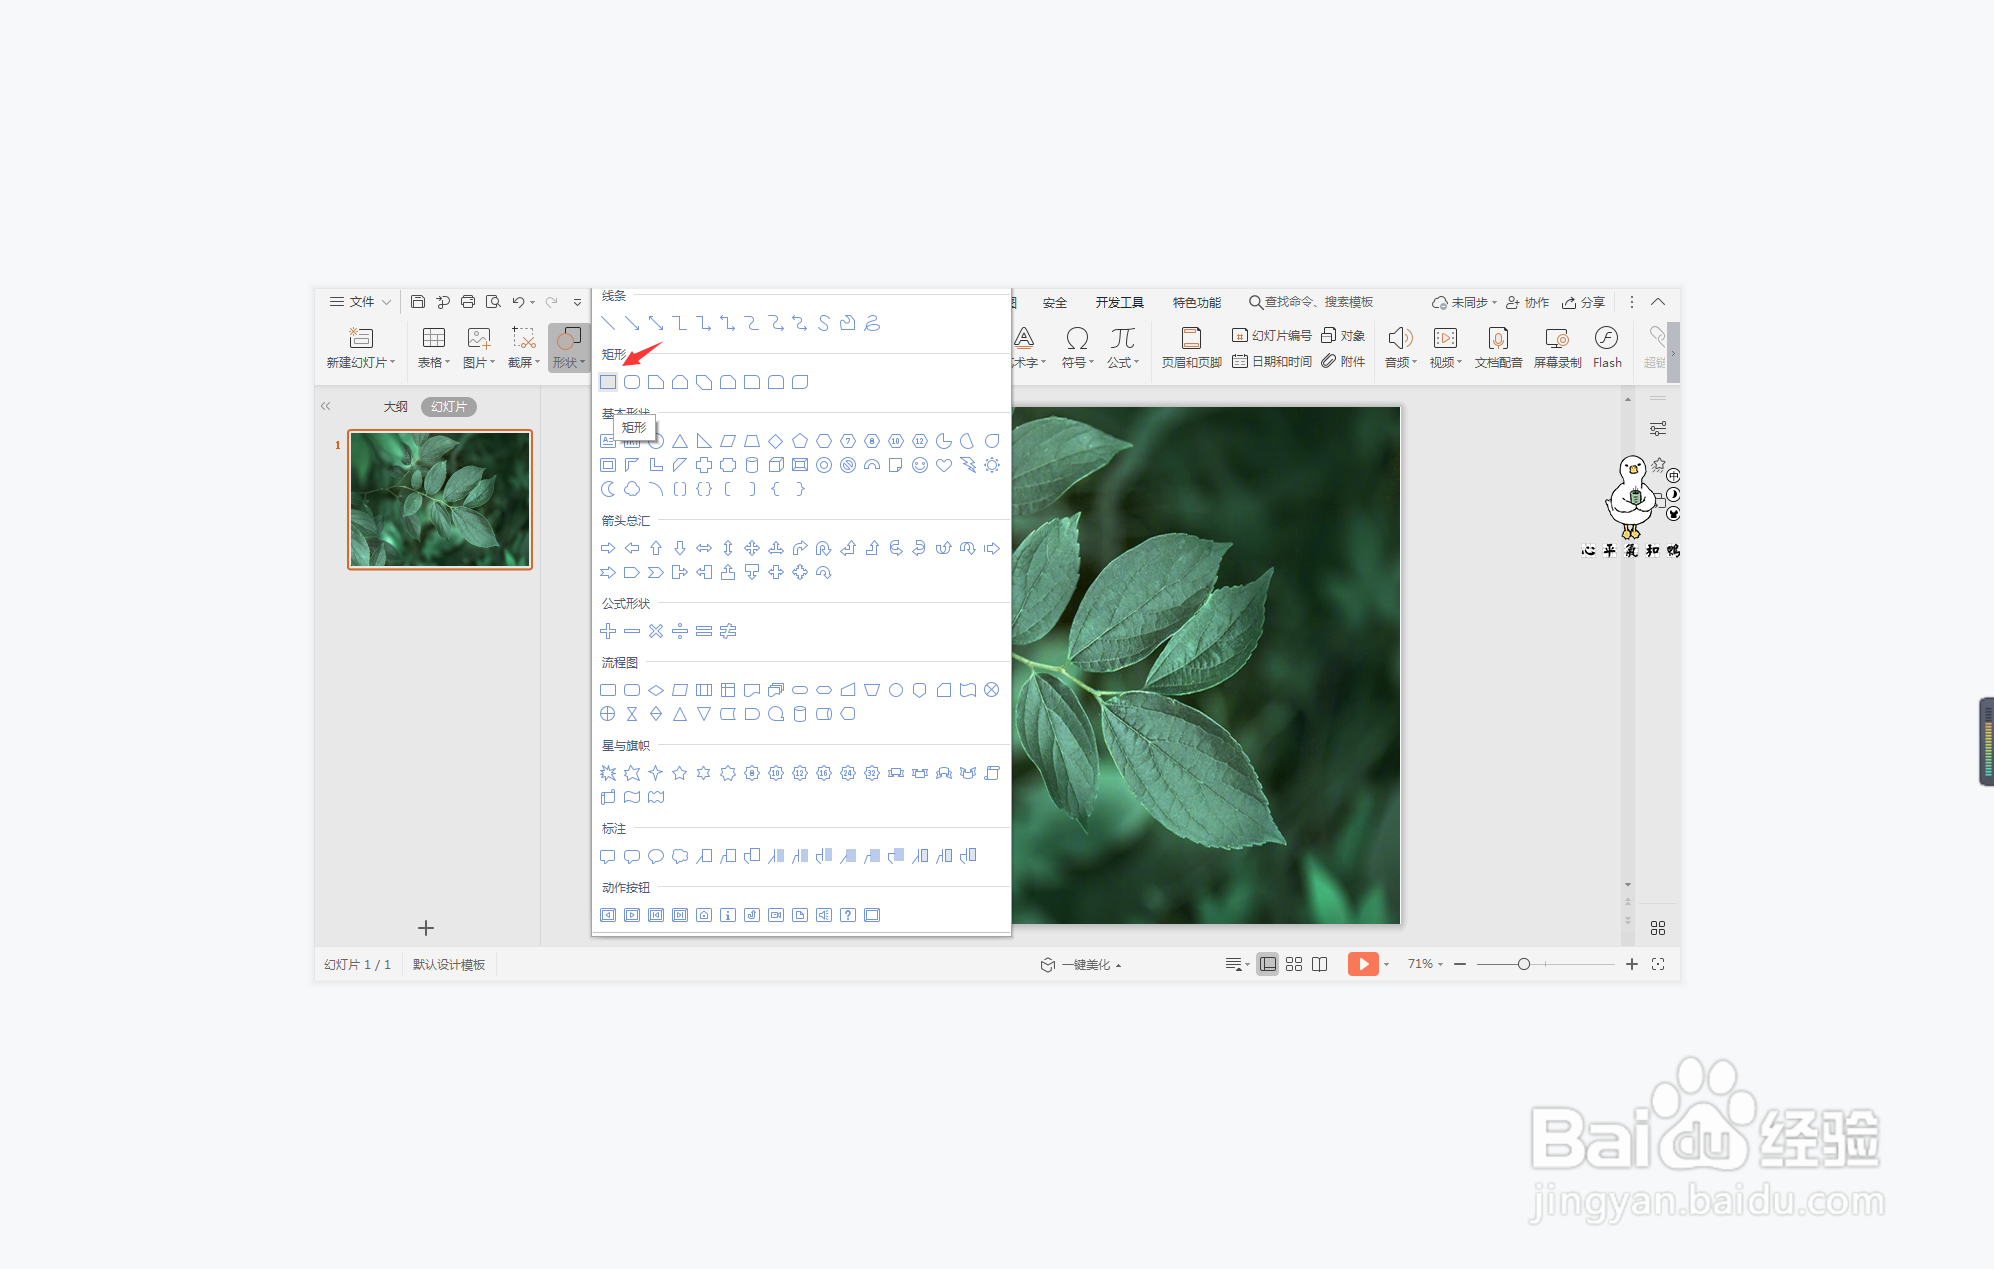1994x1269 pixels.
Task: Switch to the 大纲 outline tab
Action: tap(396, 407)
